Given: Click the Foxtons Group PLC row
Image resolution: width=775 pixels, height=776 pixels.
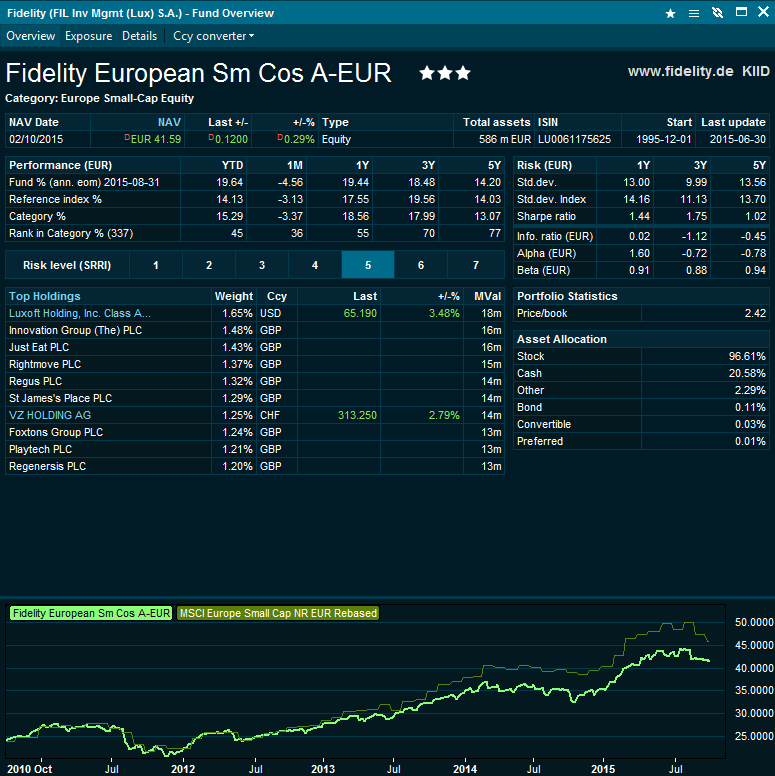Looking at the screenshot, I should [255, 432].
